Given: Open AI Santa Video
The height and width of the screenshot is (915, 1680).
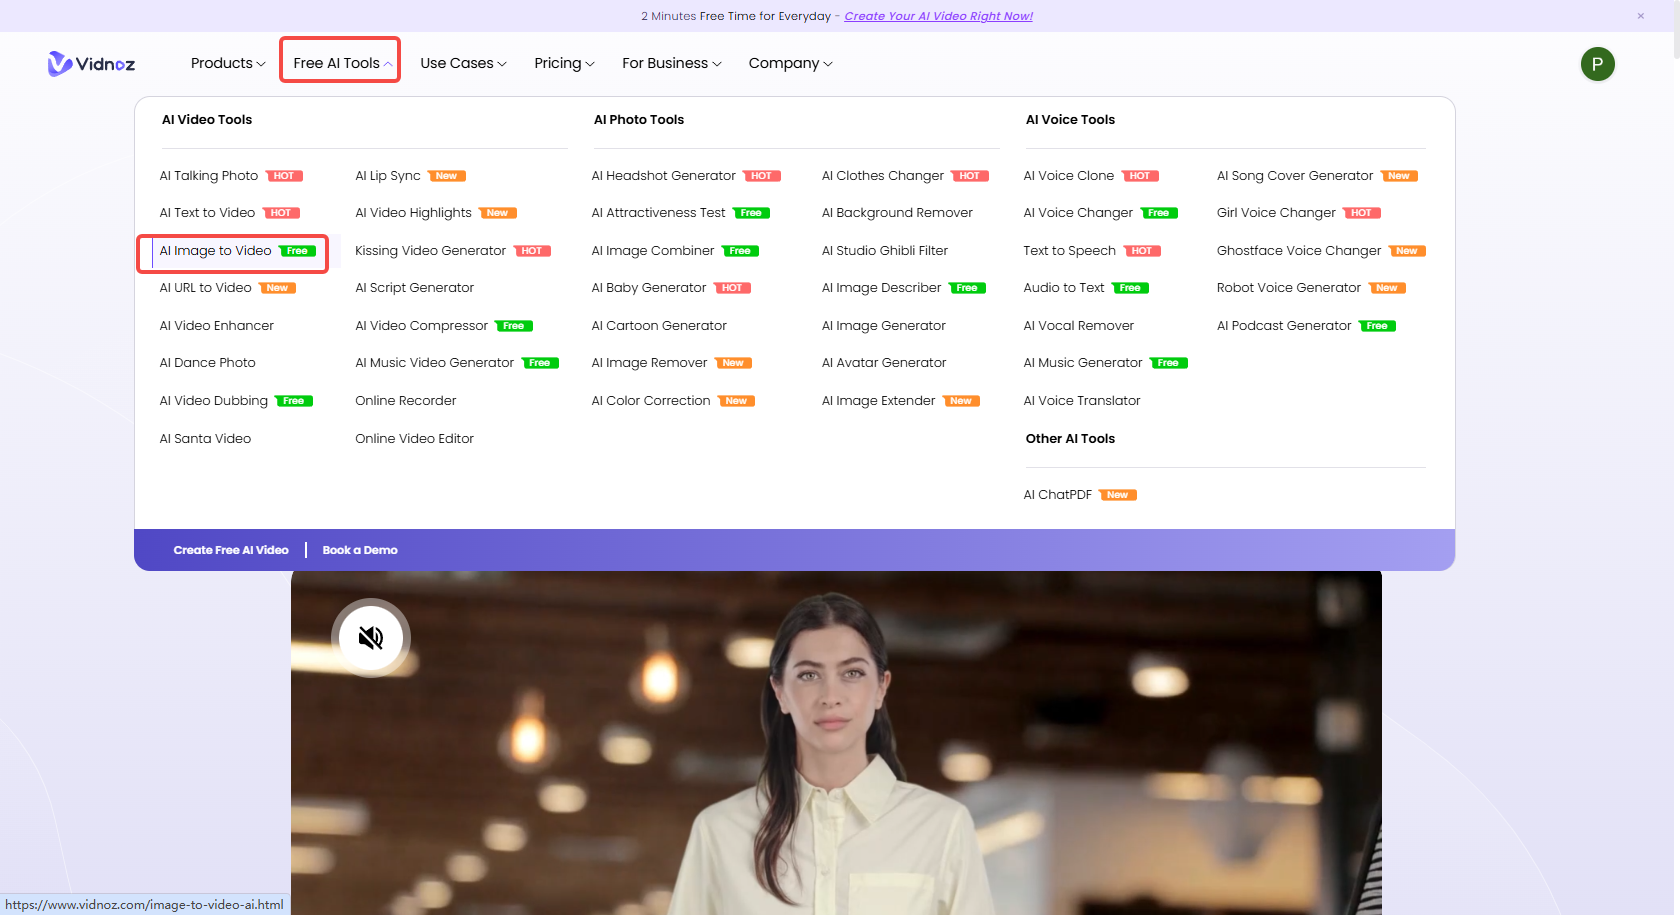Looking at the screenshot, I should pyautogui.click(x=205, y=439).
